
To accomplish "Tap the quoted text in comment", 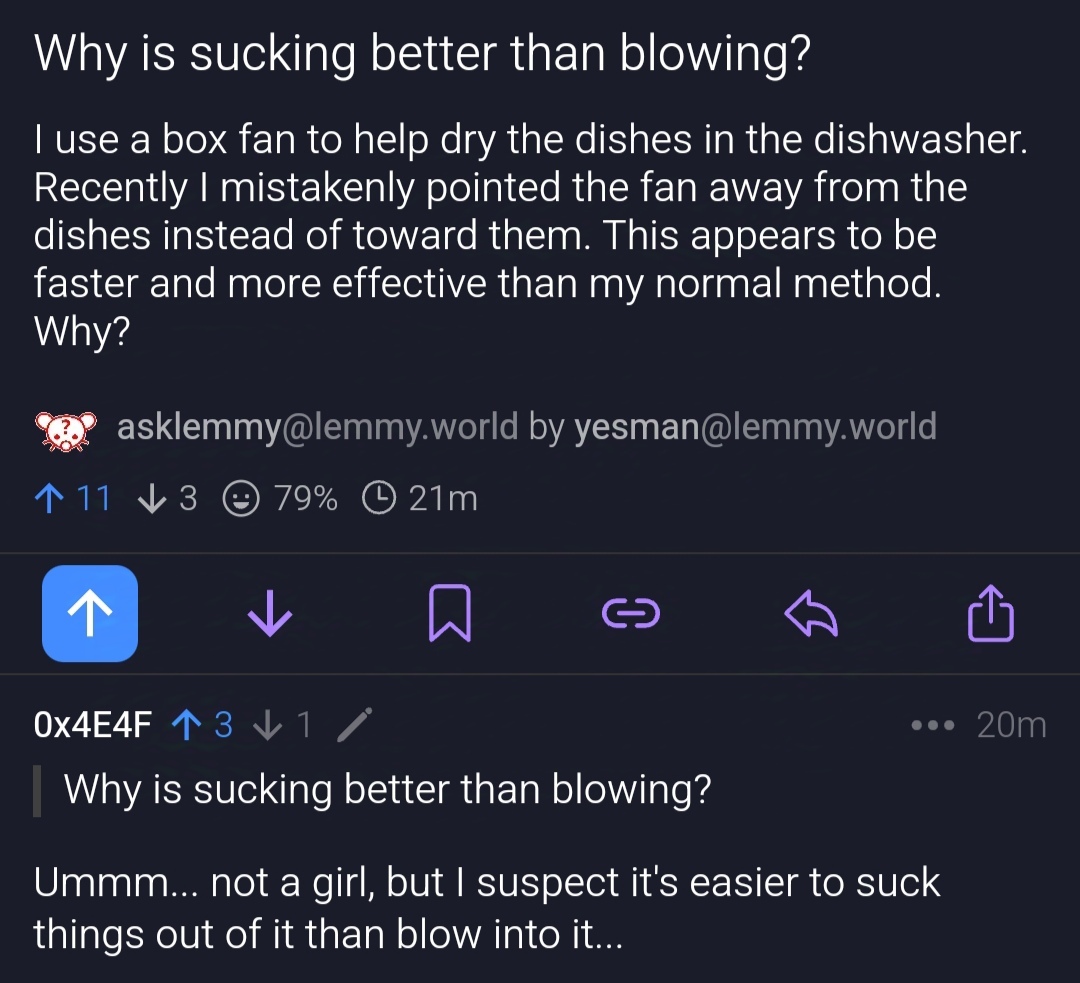I will coord(387,789).
